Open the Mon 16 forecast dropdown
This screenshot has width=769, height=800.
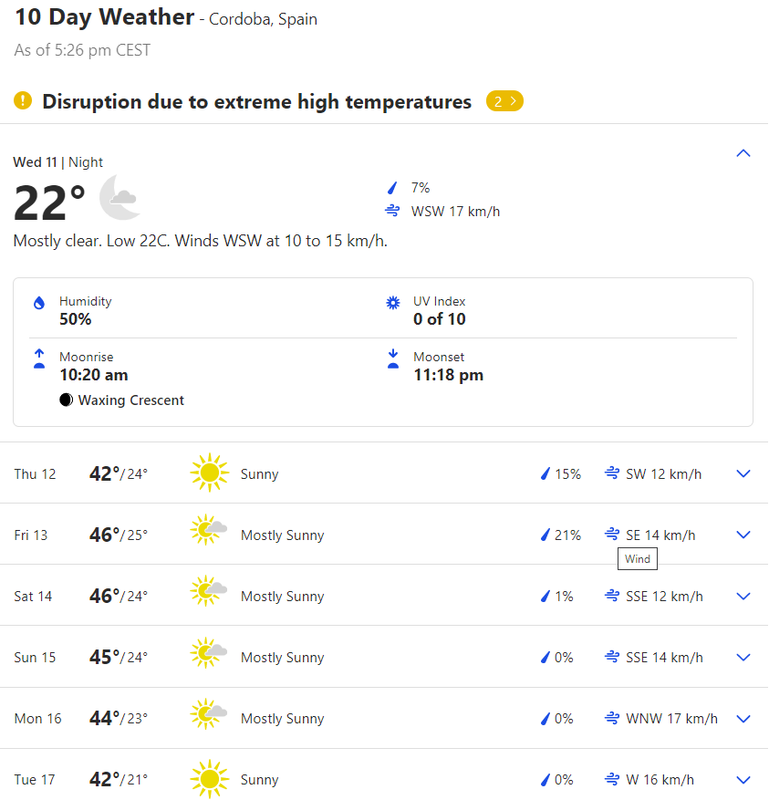point(743,718)
